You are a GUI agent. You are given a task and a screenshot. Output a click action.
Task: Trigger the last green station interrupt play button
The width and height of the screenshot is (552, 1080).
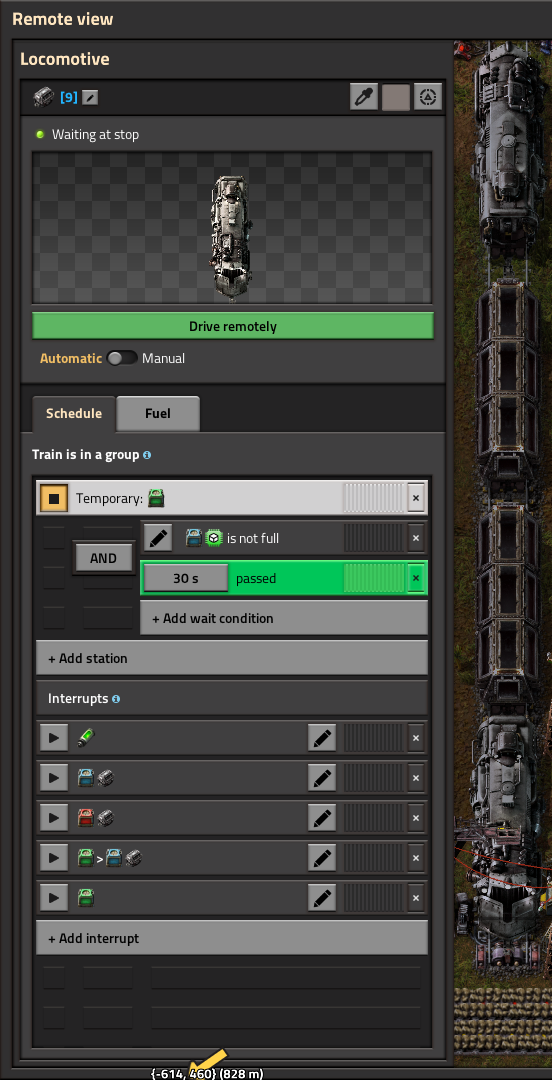(54, 898)
